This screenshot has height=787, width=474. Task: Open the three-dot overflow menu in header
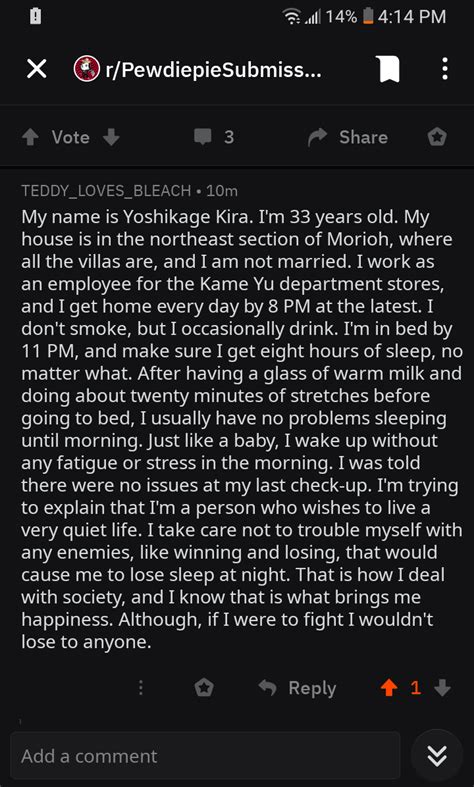coord(444,69)
